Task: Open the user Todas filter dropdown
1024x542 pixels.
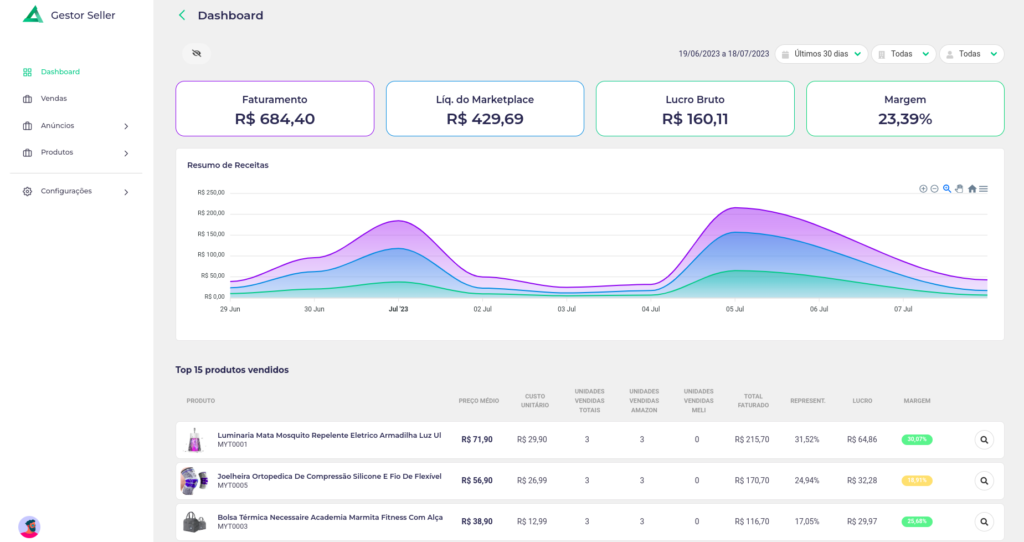Action: (x=971, y=54)
